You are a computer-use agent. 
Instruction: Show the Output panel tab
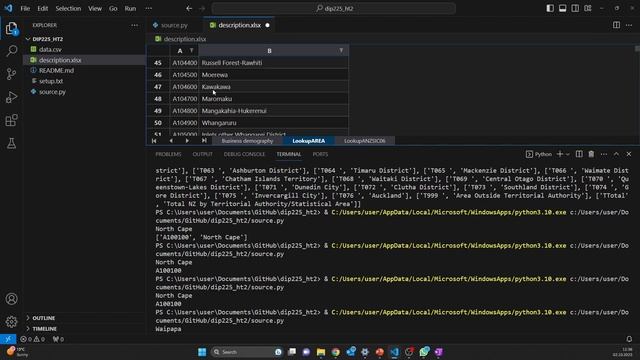coord(202,154)
